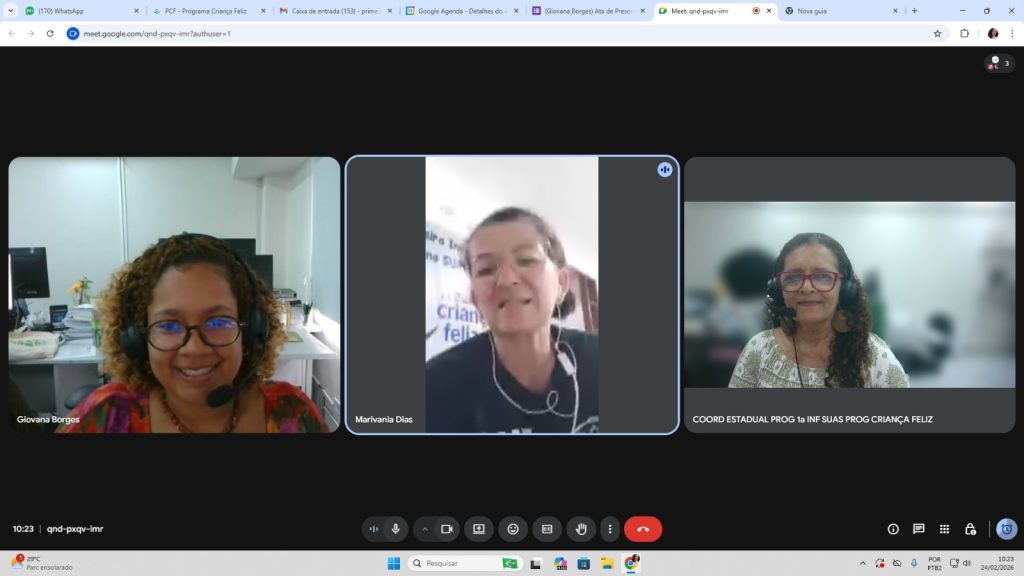Switch to the WhatsApp browser tab
This screenshot has width=1024, height=576.
80,11
